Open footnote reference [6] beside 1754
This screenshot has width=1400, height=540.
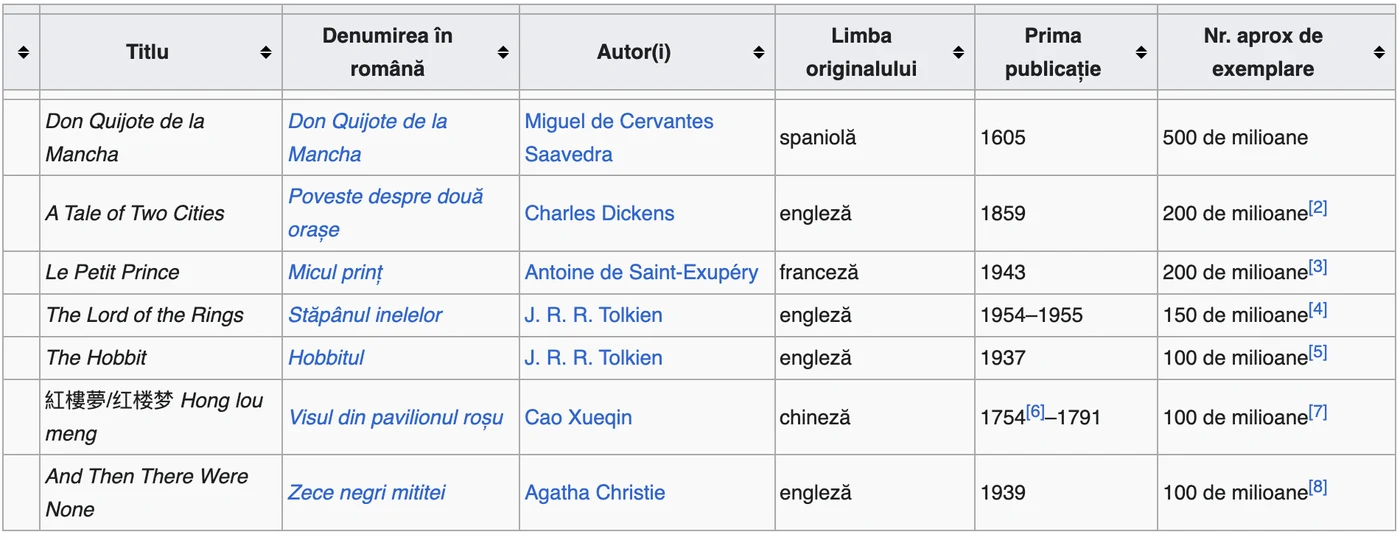point(1035,412)
